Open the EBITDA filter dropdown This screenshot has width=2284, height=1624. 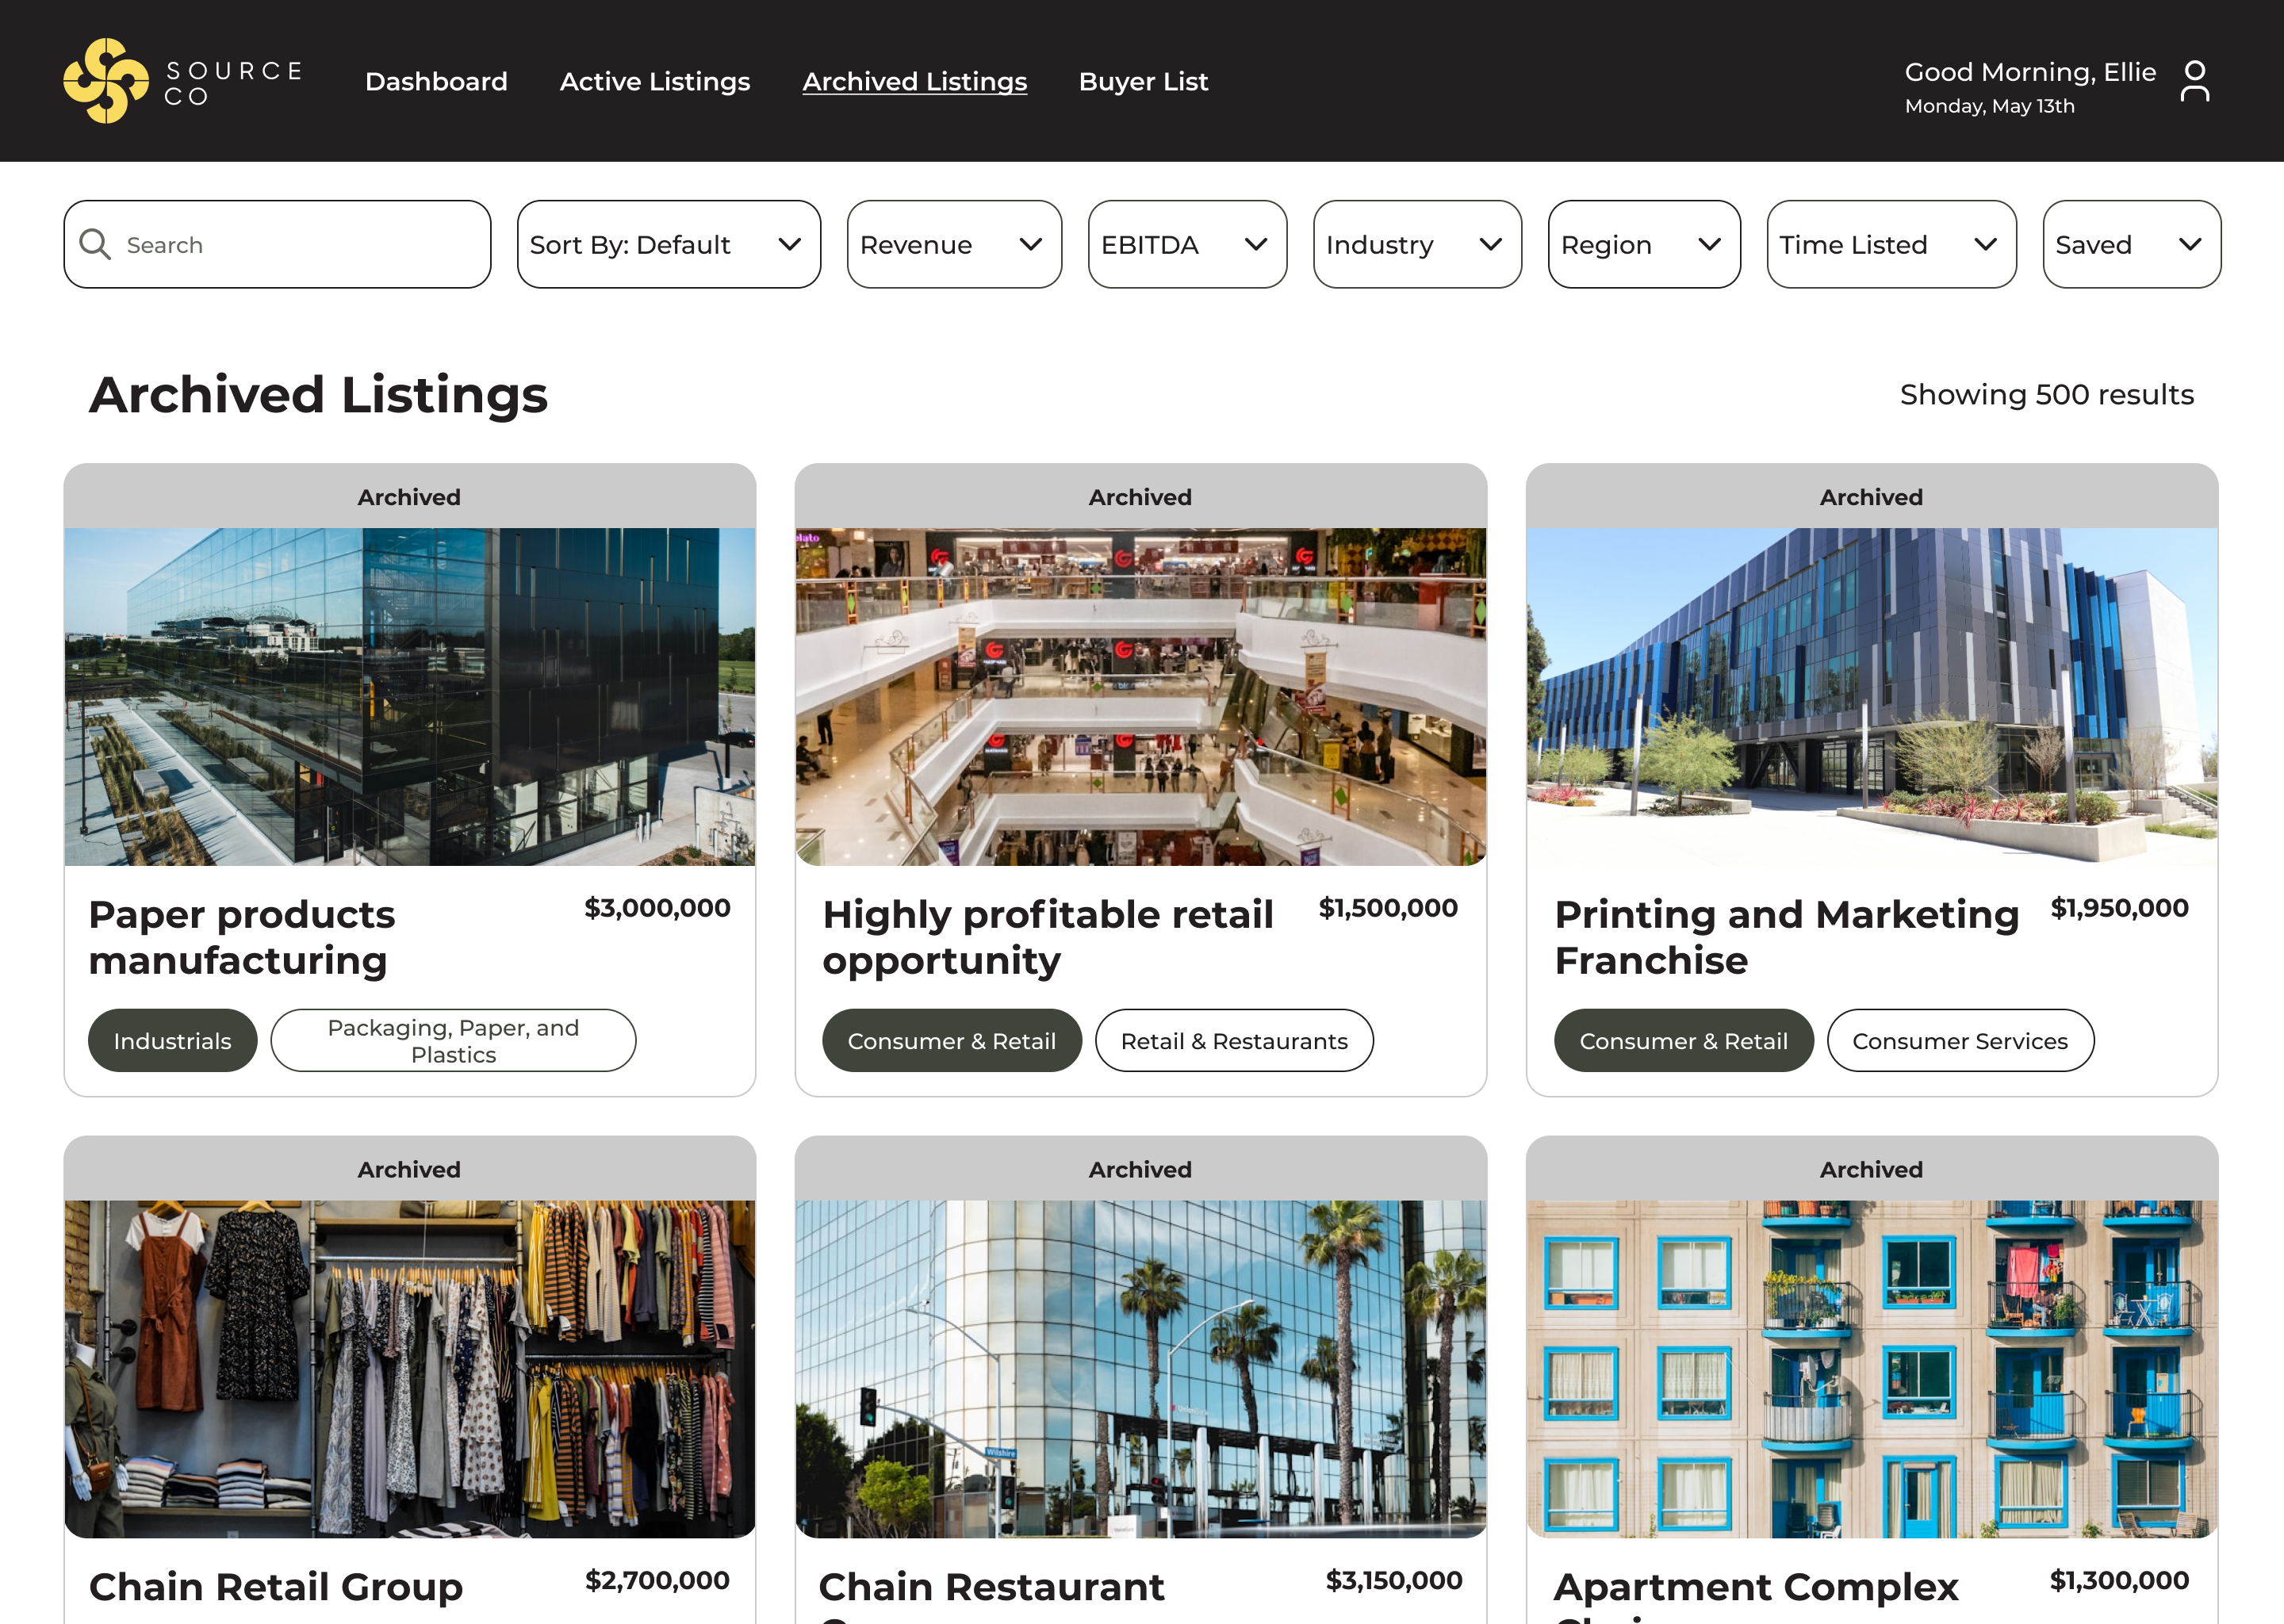click(1186, 244)
